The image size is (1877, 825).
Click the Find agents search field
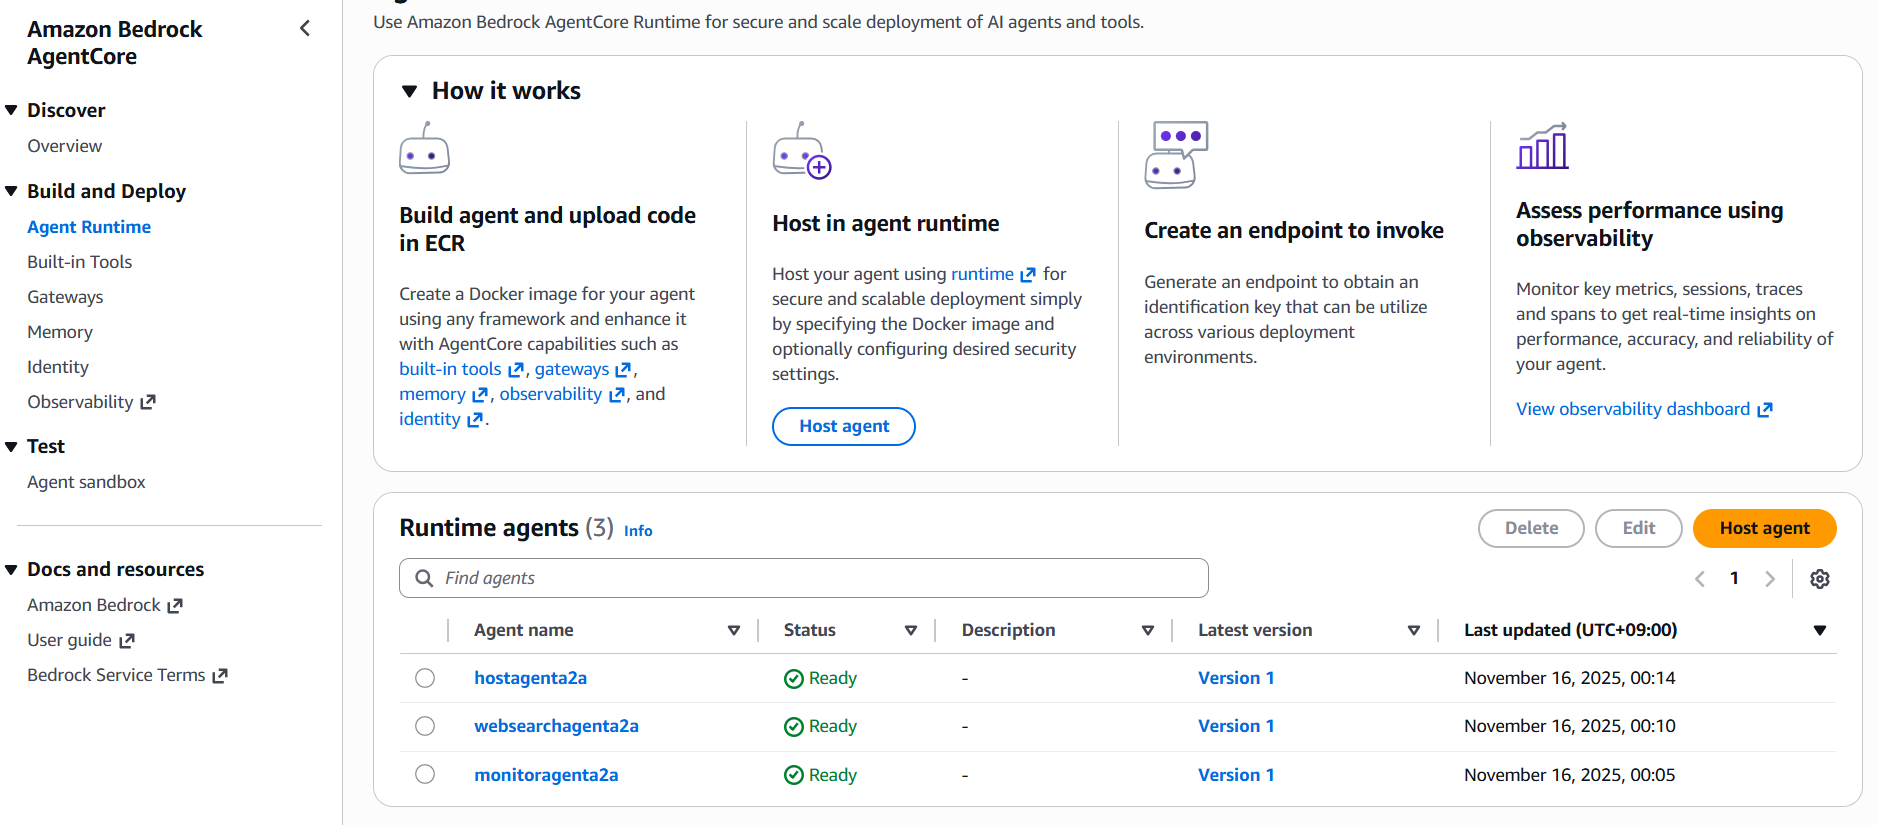pyautogui.click(x=820, y=579)
